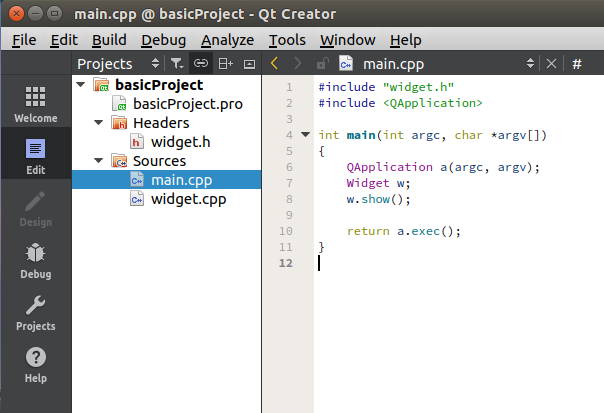
Task: Open the Analyze menu
Action: coord(227,40)
